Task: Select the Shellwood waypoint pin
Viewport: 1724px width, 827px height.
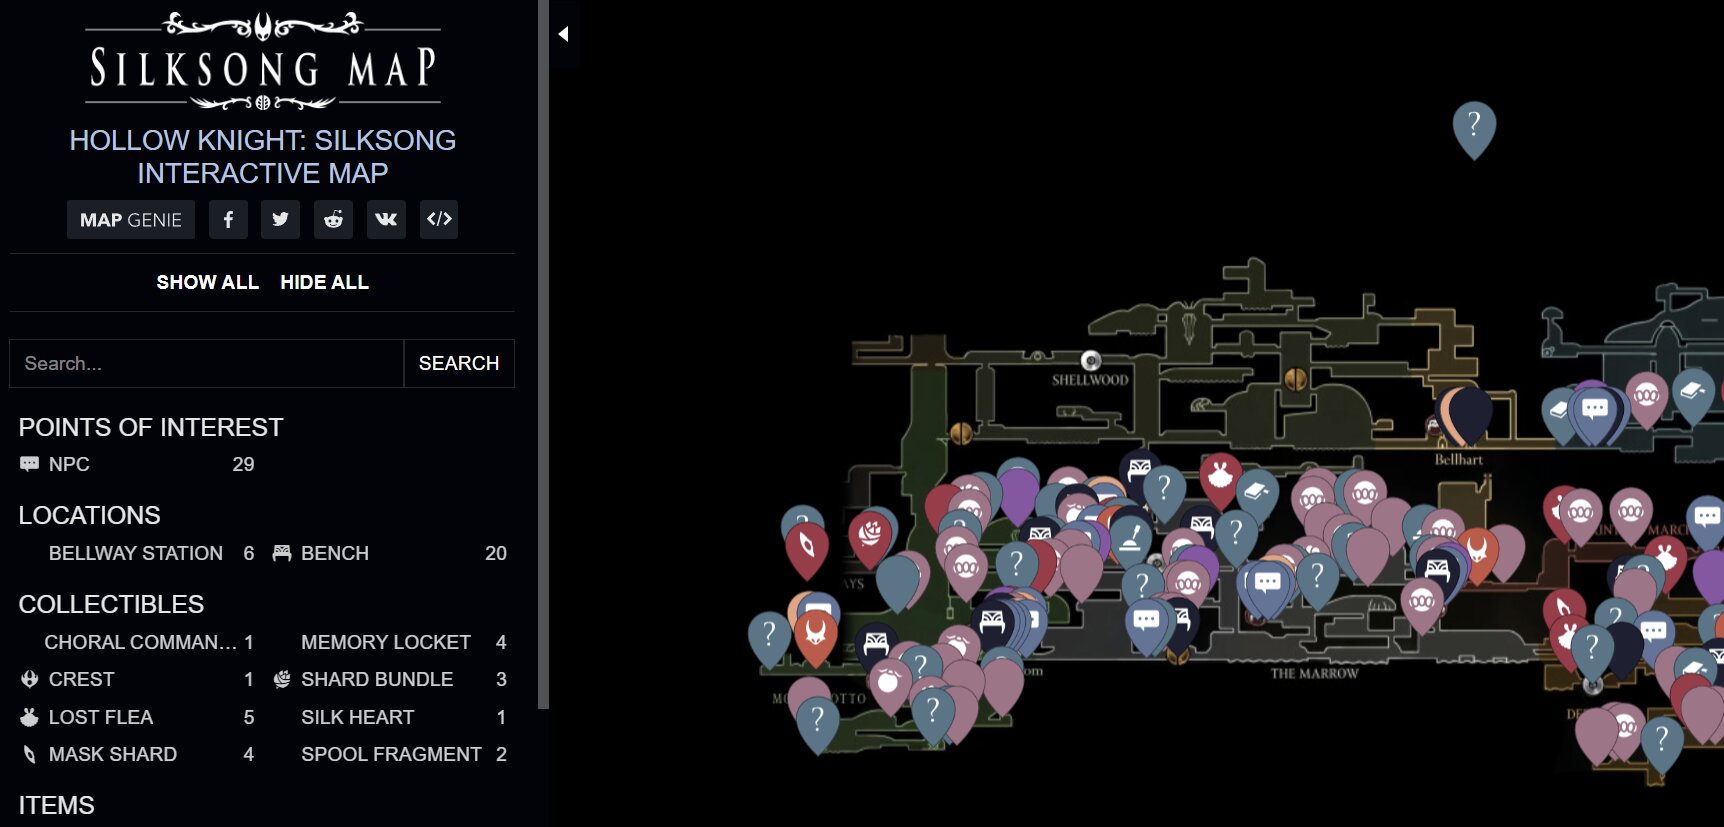Action: (1091, 360)
